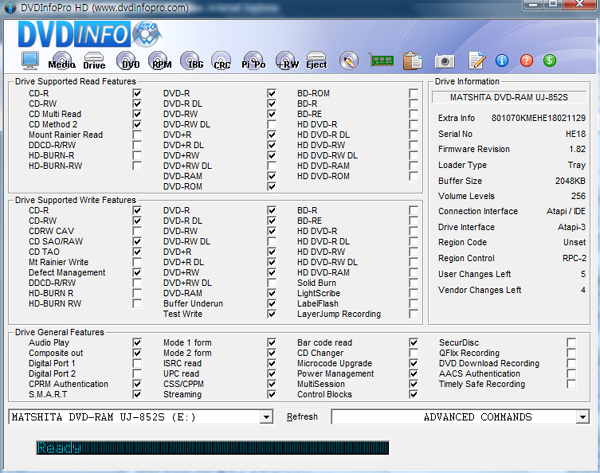Click the Loader Type value Tray
Viewport: 600px width, 473px height.
(x=577, y=165)
